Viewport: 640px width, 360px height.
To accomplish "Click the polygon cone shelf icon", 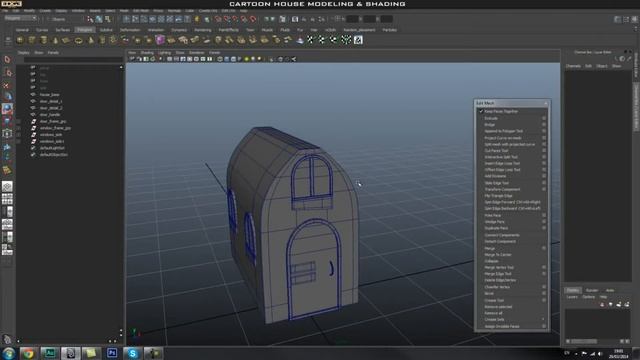I will (55, 40).
